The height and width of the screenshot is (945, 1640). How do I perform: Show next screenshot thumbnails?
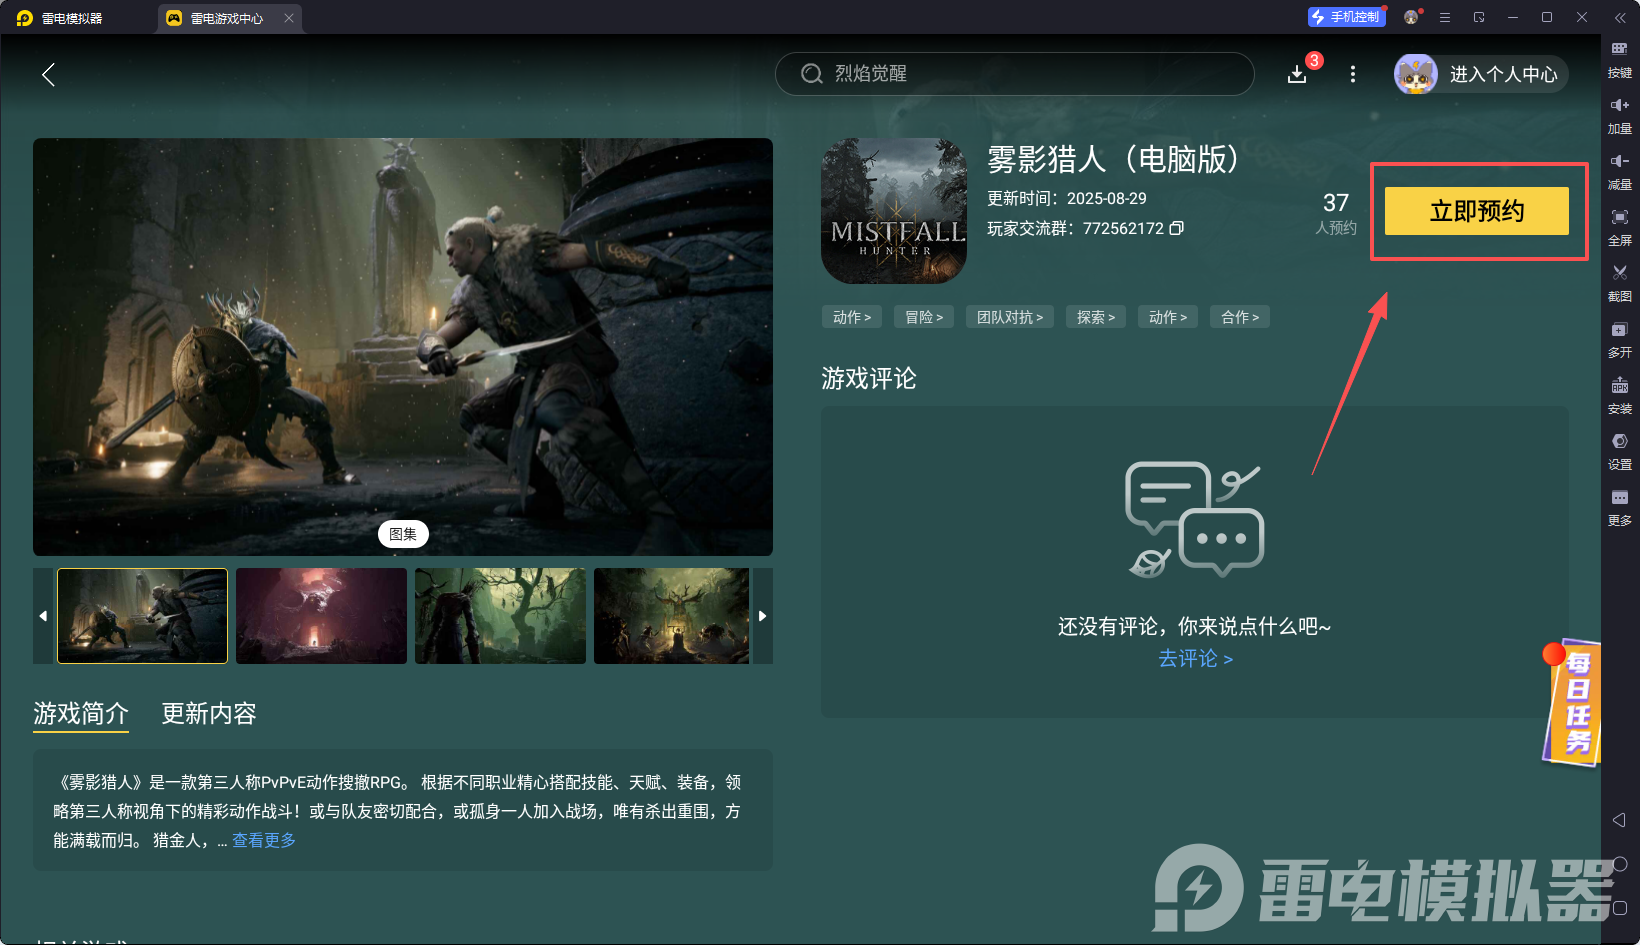tap(763, 616)
